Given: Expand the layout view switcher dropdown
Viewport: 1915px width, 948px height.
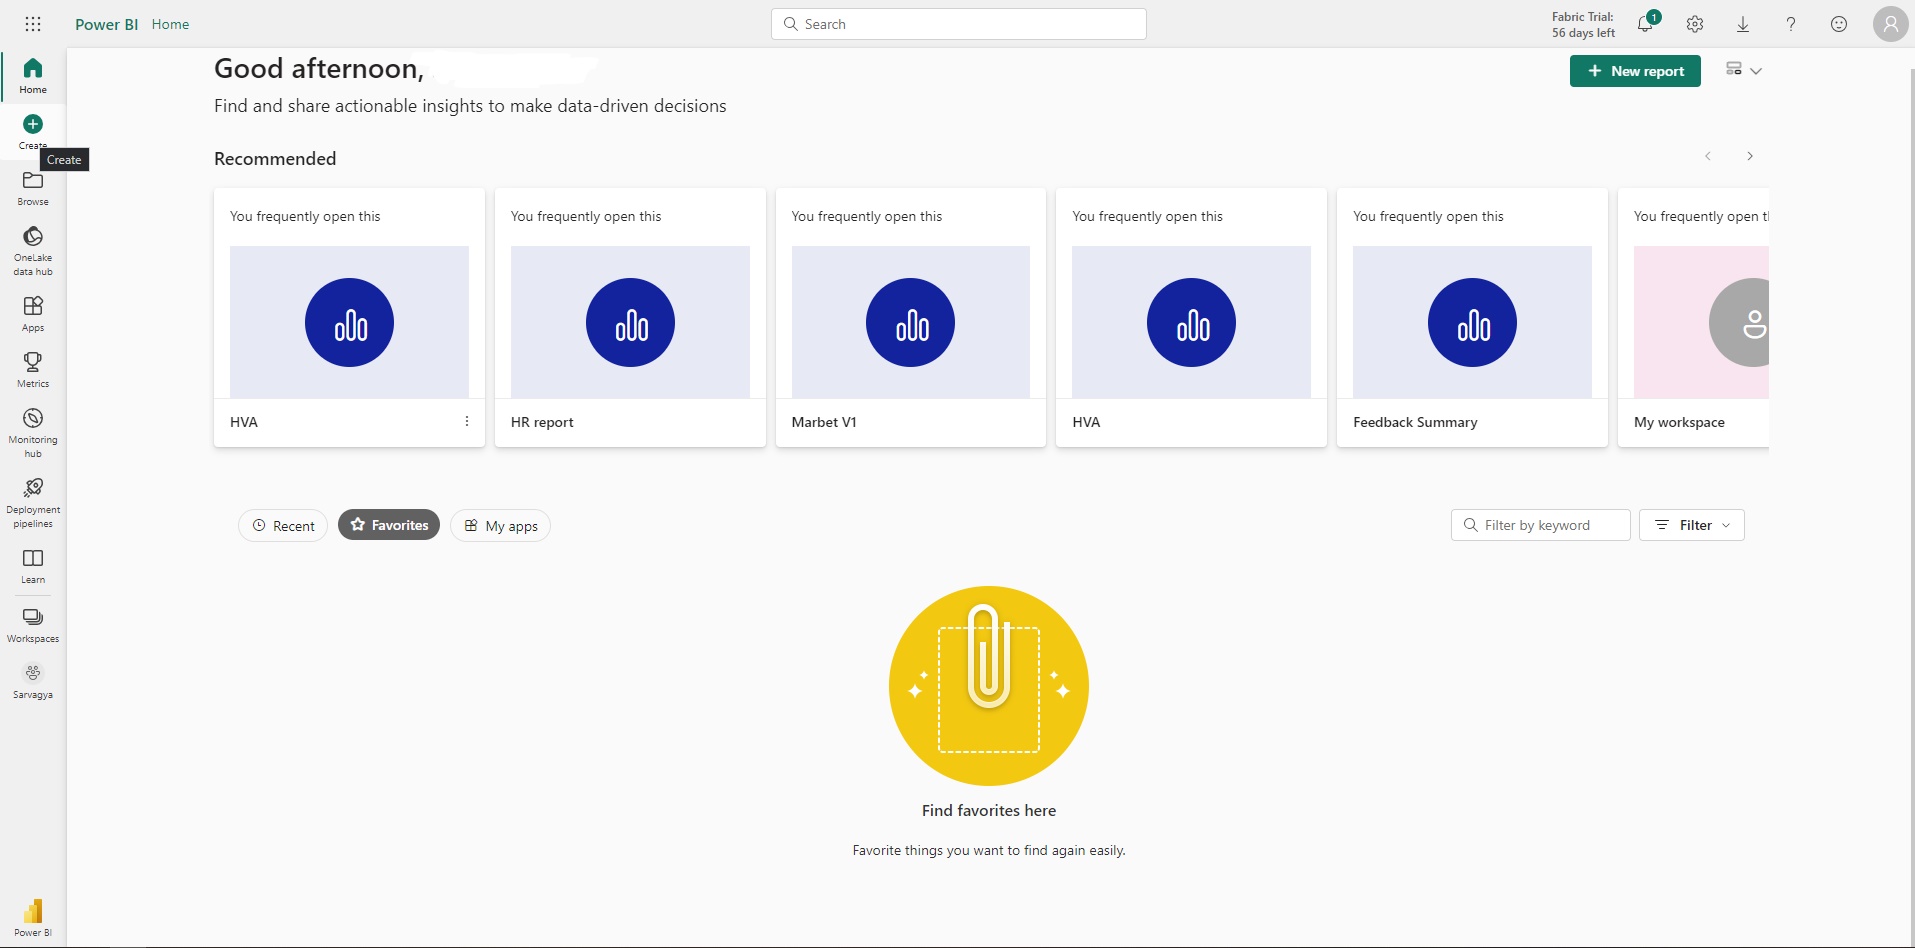Looking at the screenshot, I should [1743, 70].
